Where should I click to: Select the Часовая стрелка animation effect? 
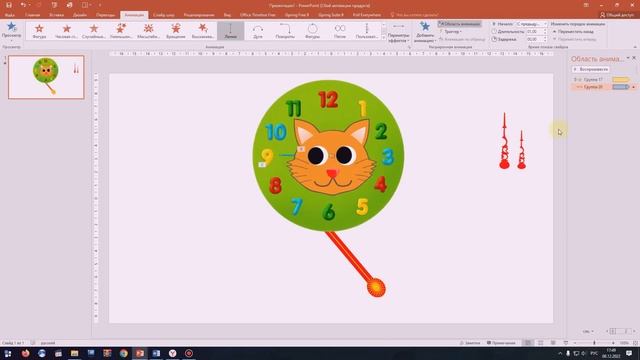pyautogui.click(x=67, y=31)
